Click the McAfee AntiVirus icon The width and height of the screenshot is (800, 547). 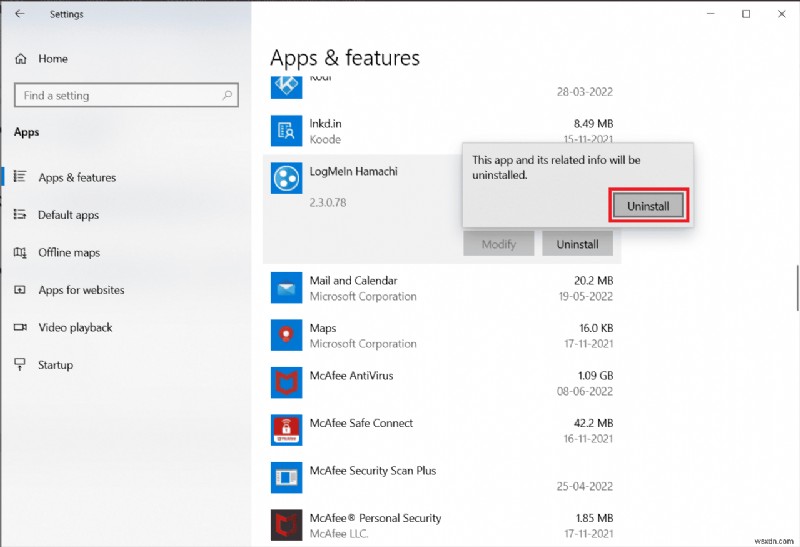[x=286, y=382]
